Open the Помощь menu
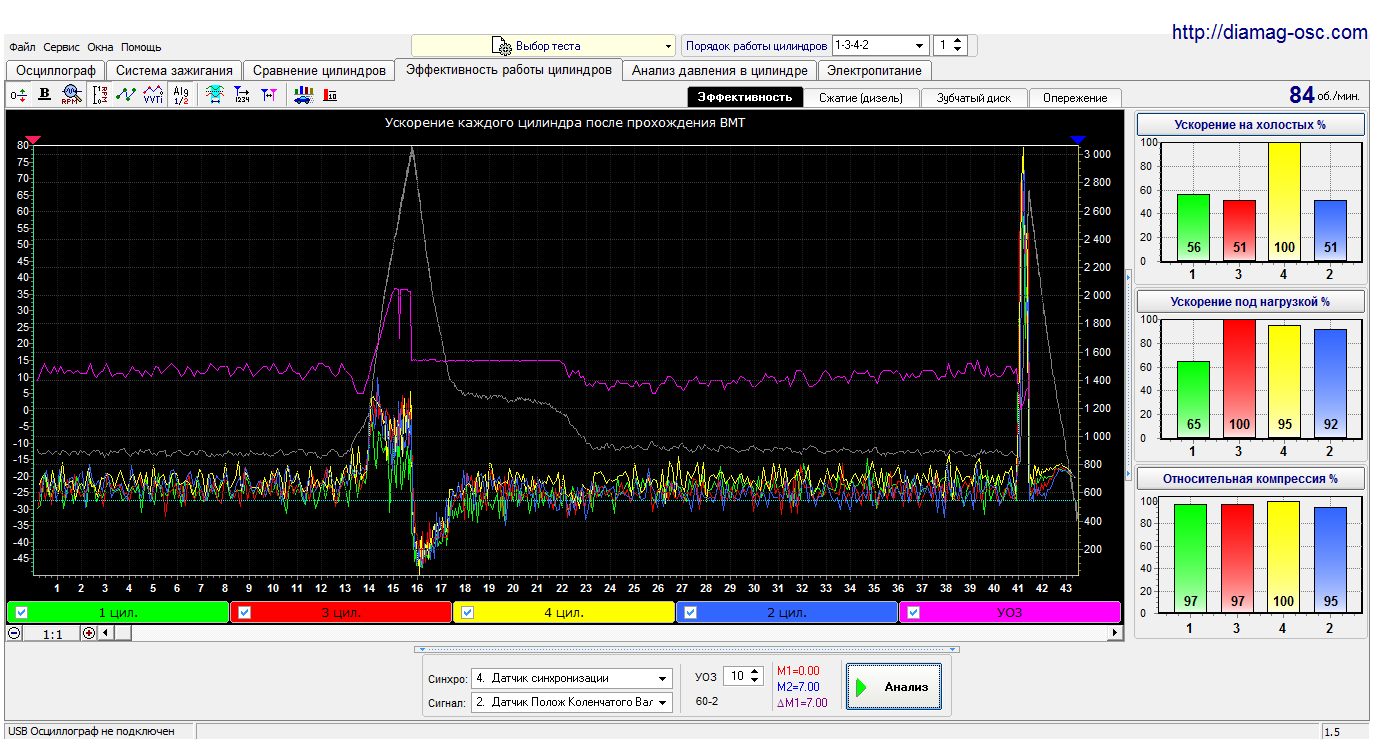Screen dimensions: 1382x744 pos(141,47)
